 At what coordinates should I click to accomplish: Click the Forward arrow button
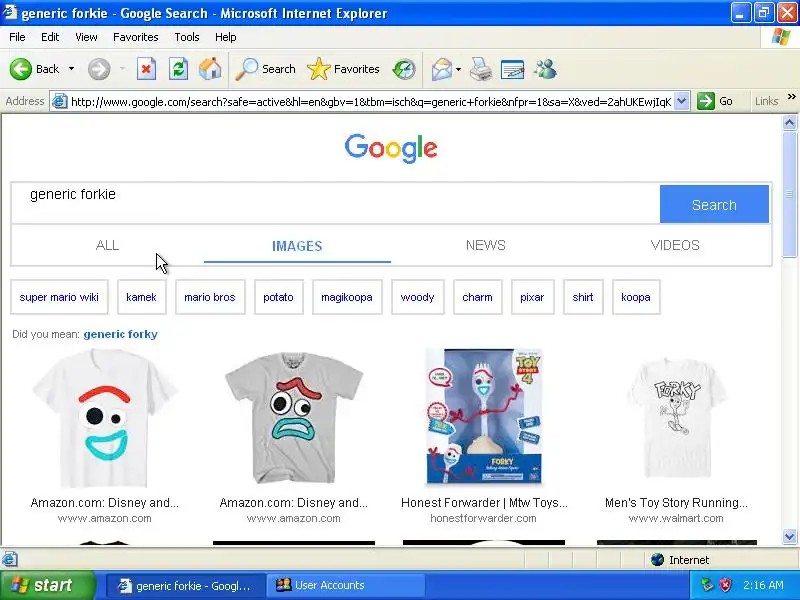99,69
